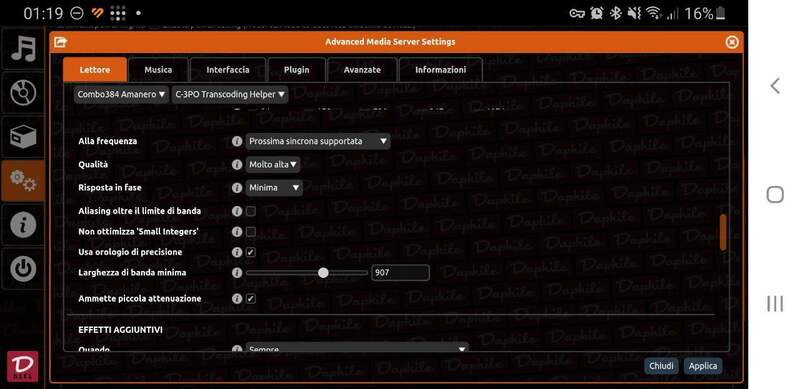The width and height of the screenshot is (800, 389).
Task: Uncheck Ammette piccola attenuazione
Action: (x=251, y=299)
